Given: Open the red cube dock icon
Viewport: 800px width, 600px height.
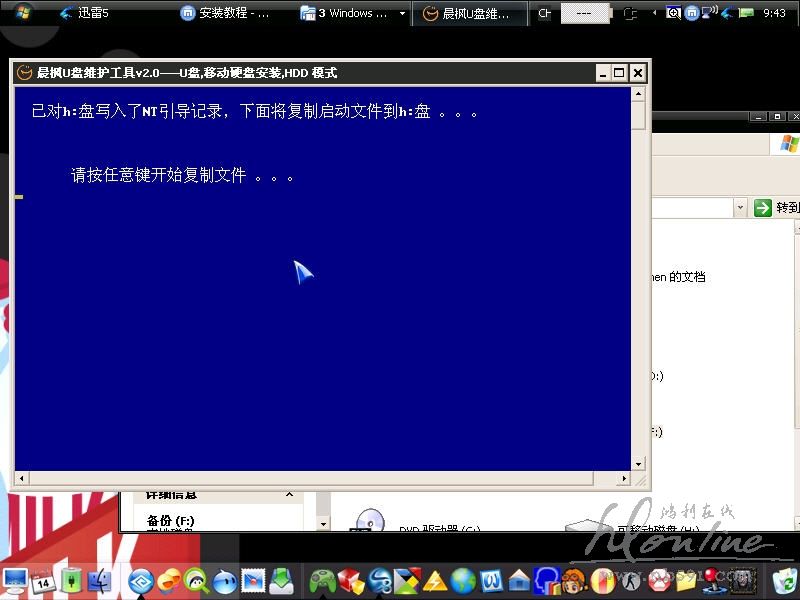Looking at the screenshot, I should click(351, 582).
